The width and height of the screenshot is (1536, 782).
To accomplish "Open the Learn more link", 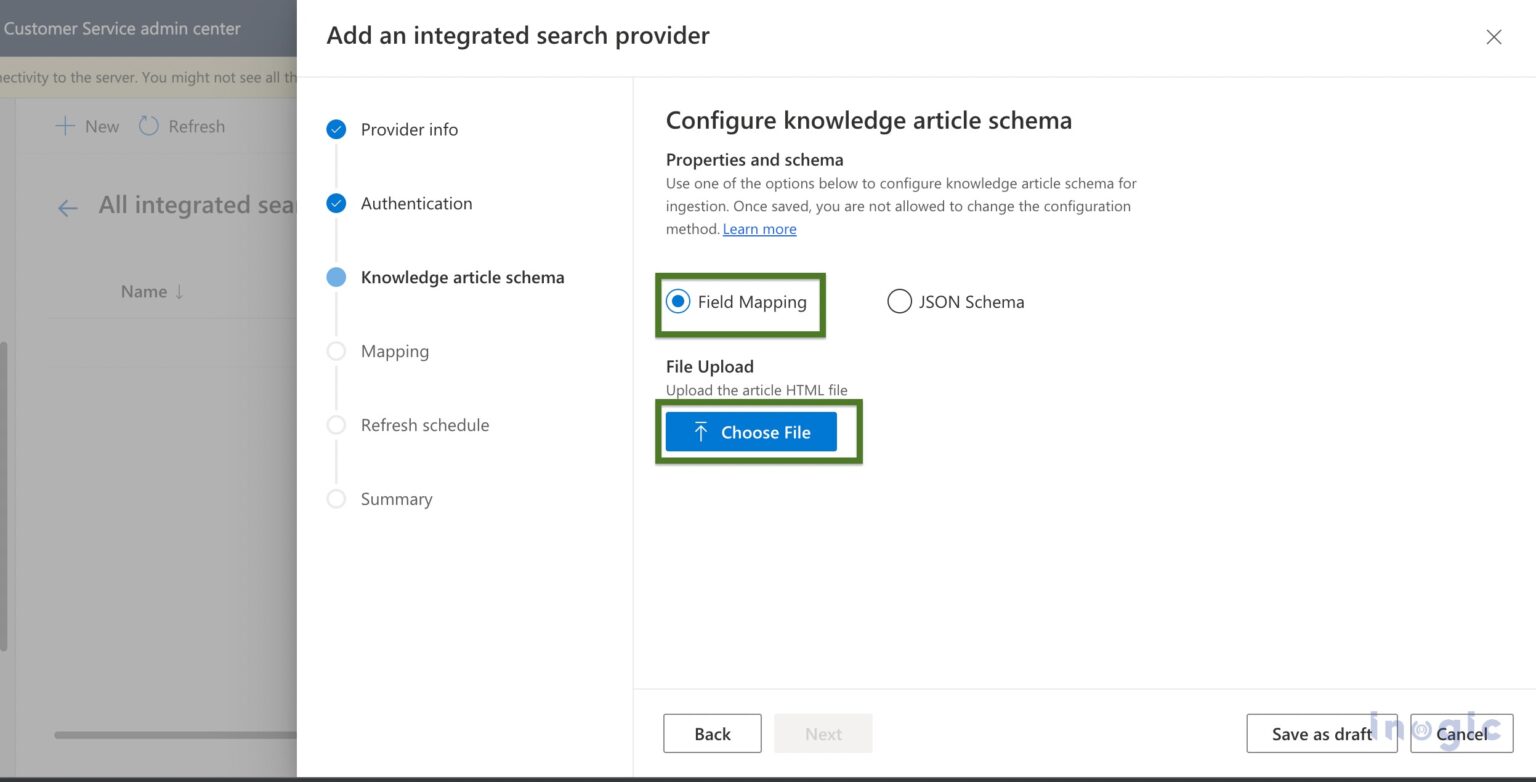I will tap(759, 229).
